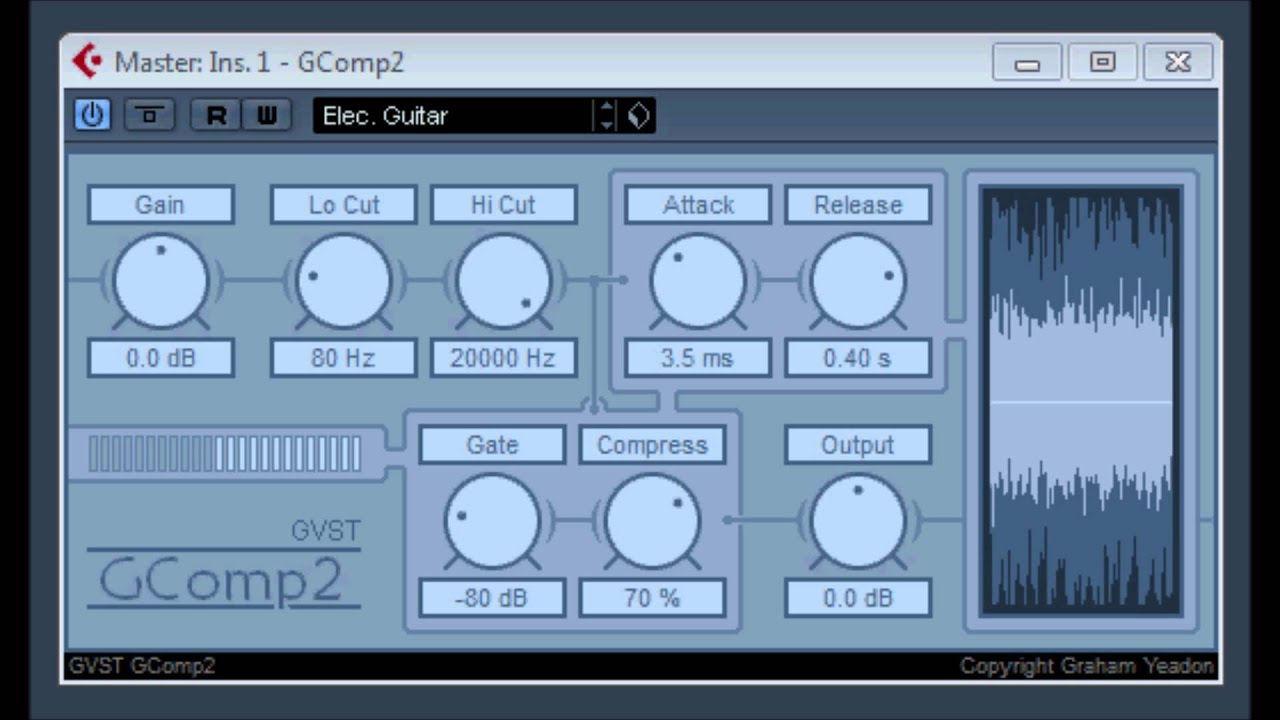Click the Copyright Graham Yeadon text
This screenshot has height=720, width=1280.
pyautogui.click(x=1087, y=666)
